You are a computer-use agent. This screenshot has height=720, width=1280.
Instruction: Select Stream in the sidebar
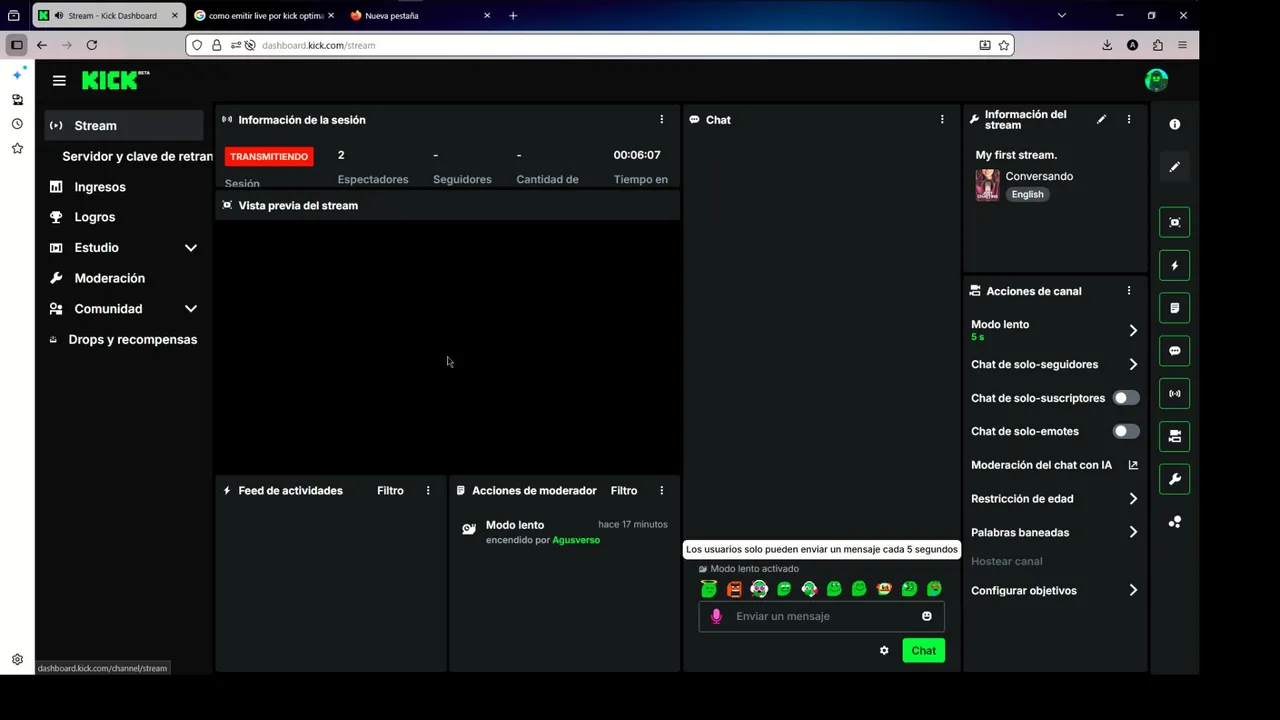124,126
